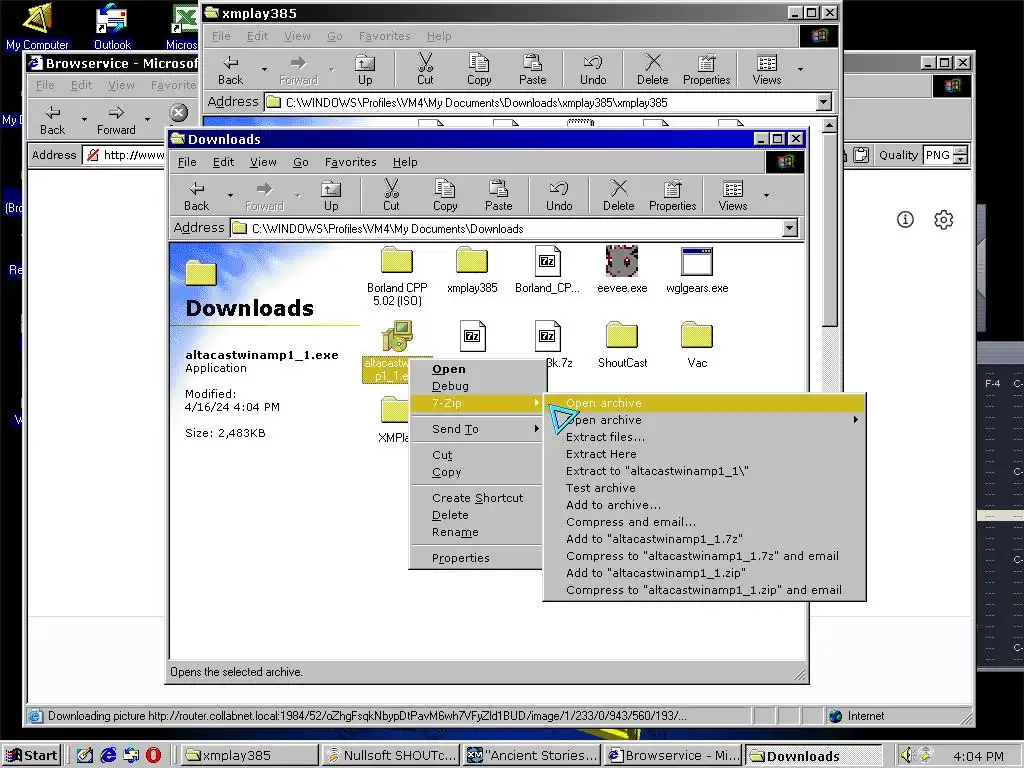Screen dimensions: 1024x768
Task: Open the Views dropdown arrow in the Downloads toolbar
Action: [766, 195]
